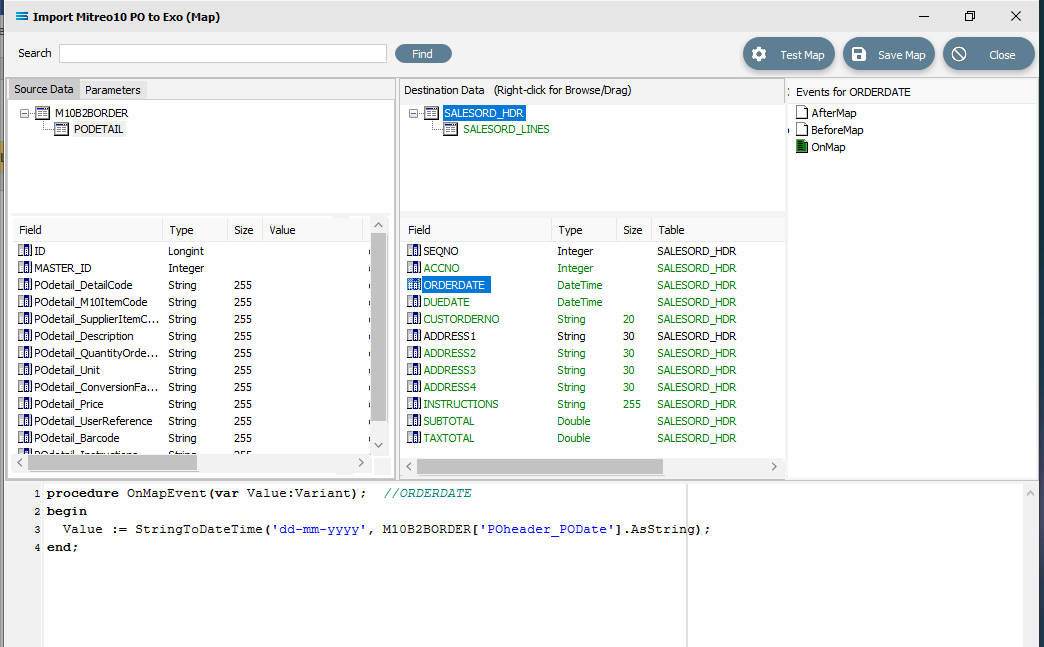Click the code editor scroll up arrow
The height and width of the screenshot is (647, 1044).
[1030, 493]
